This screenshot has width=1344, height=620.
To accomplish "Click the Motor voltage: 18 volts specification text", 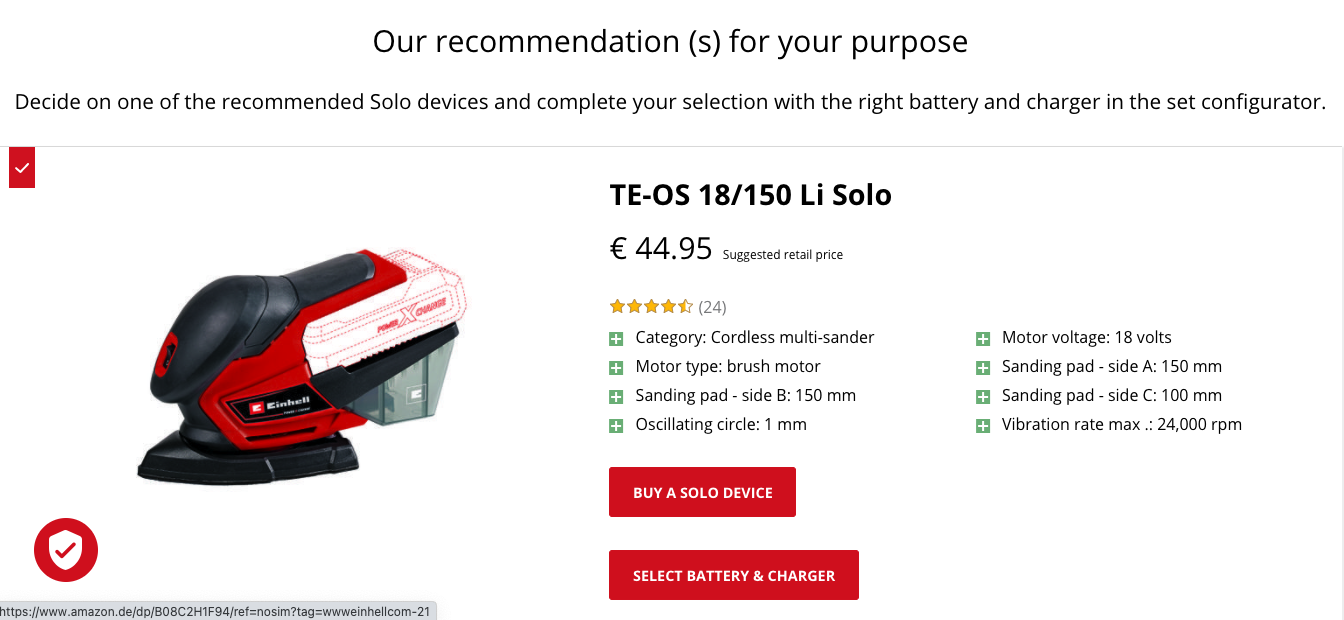I will pos(1086,337).
